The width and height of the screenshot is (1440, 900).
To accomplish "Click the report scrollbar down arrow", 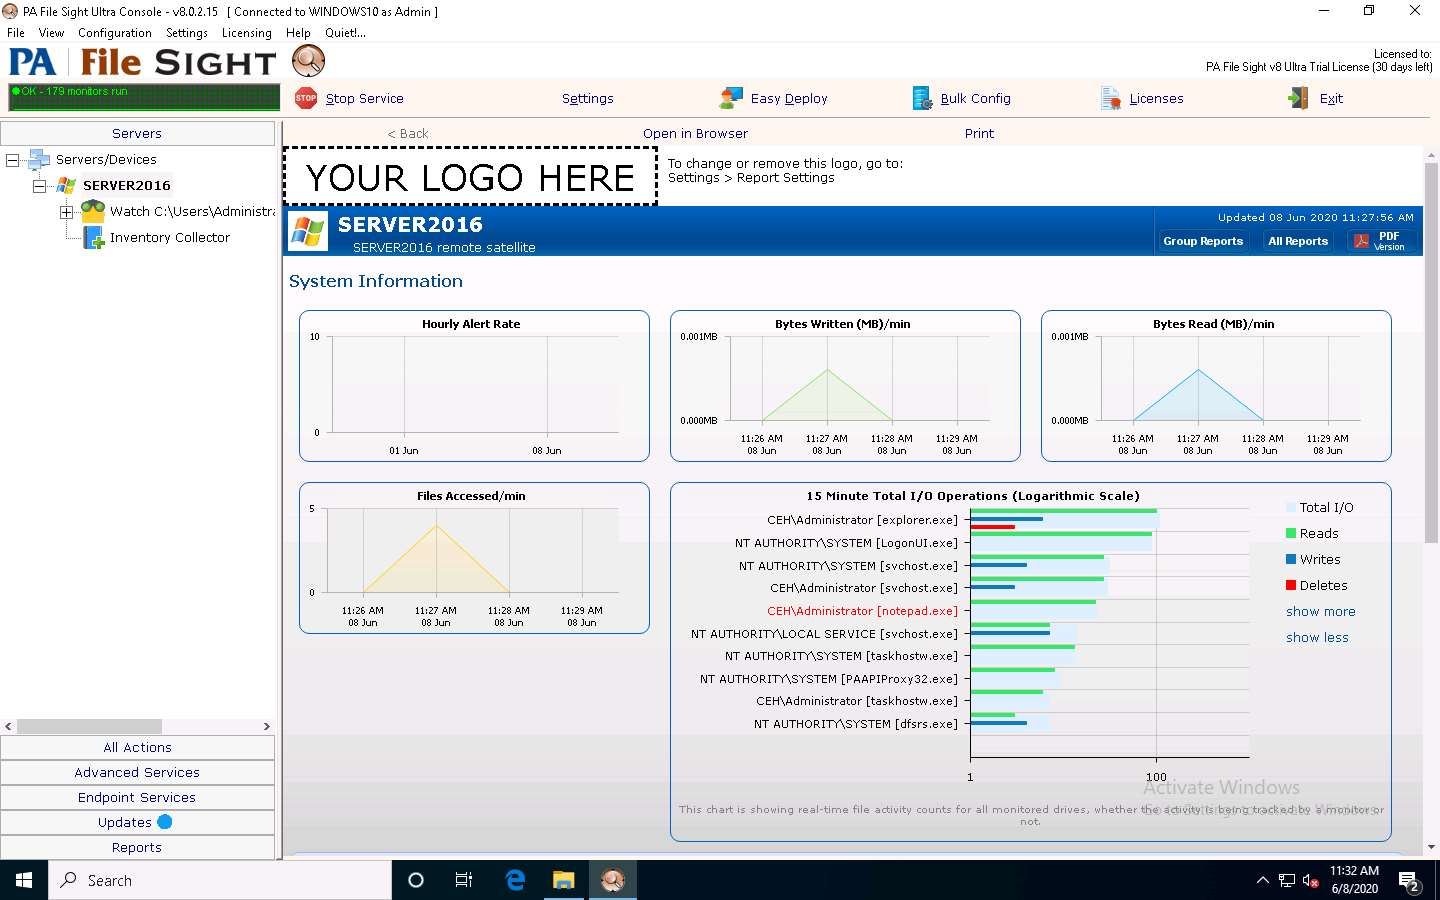I will [x=1431, y=846].
